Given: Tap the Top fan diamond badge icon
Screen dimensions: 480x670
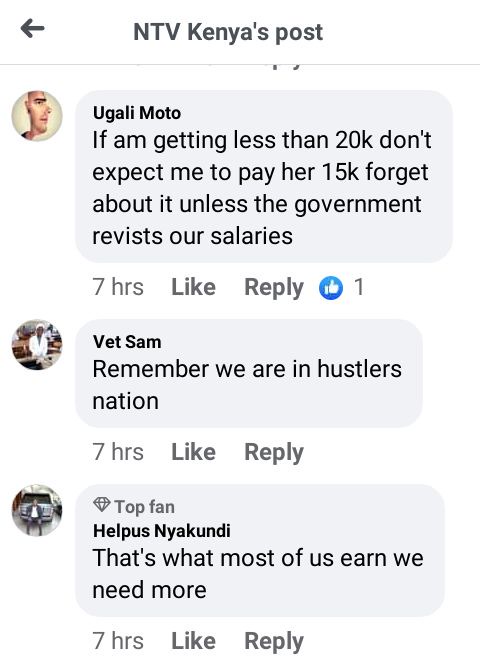Looking at the screenshot, I should [x=102, y=505].
